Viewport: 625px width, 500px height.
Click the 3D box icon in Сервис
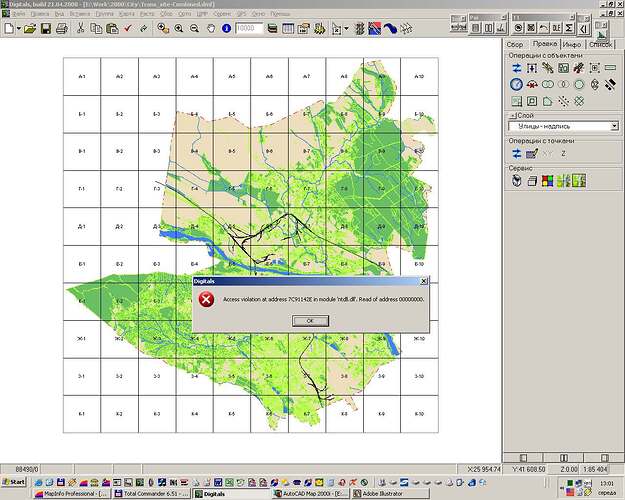tap(532, 181)
